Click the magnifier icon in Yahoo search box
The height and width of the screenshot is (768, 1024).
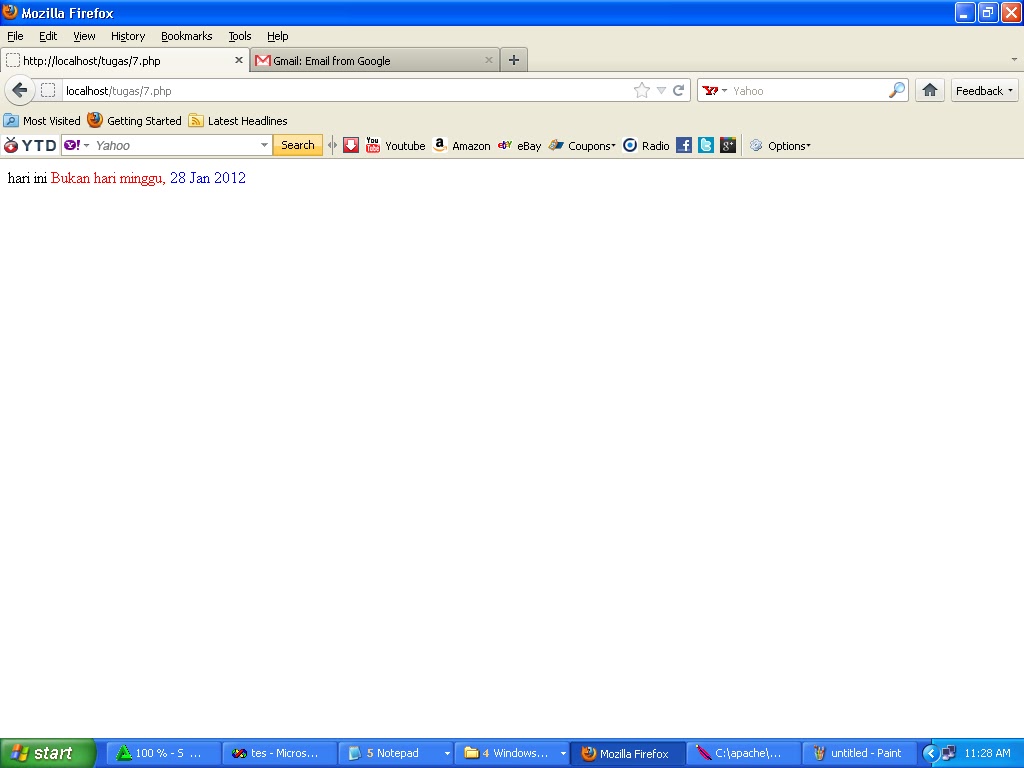point(897,90)
